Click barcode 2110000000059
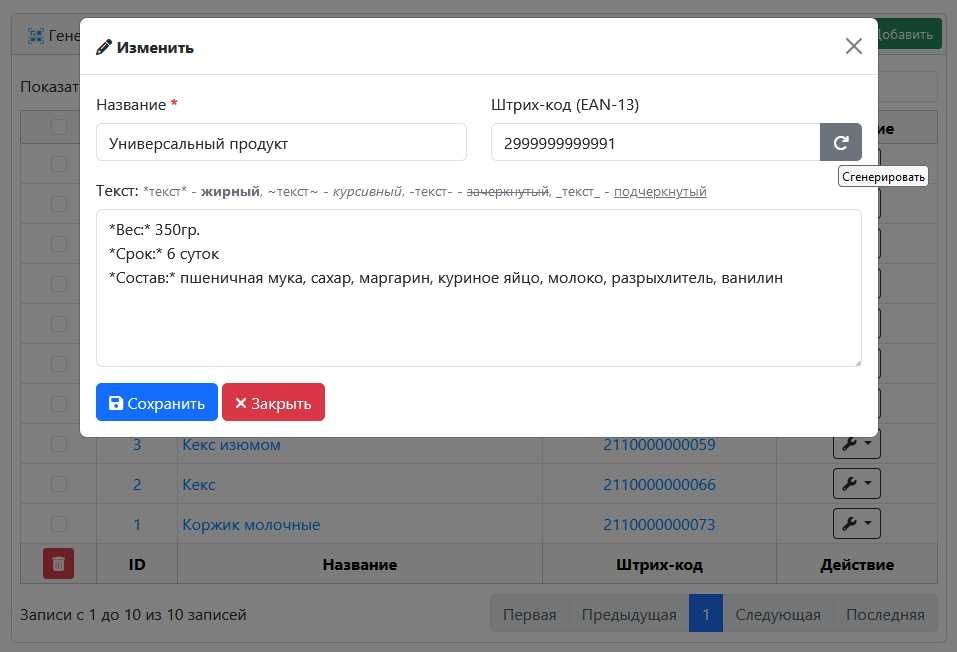957x652 pixels. coord(659,444)
